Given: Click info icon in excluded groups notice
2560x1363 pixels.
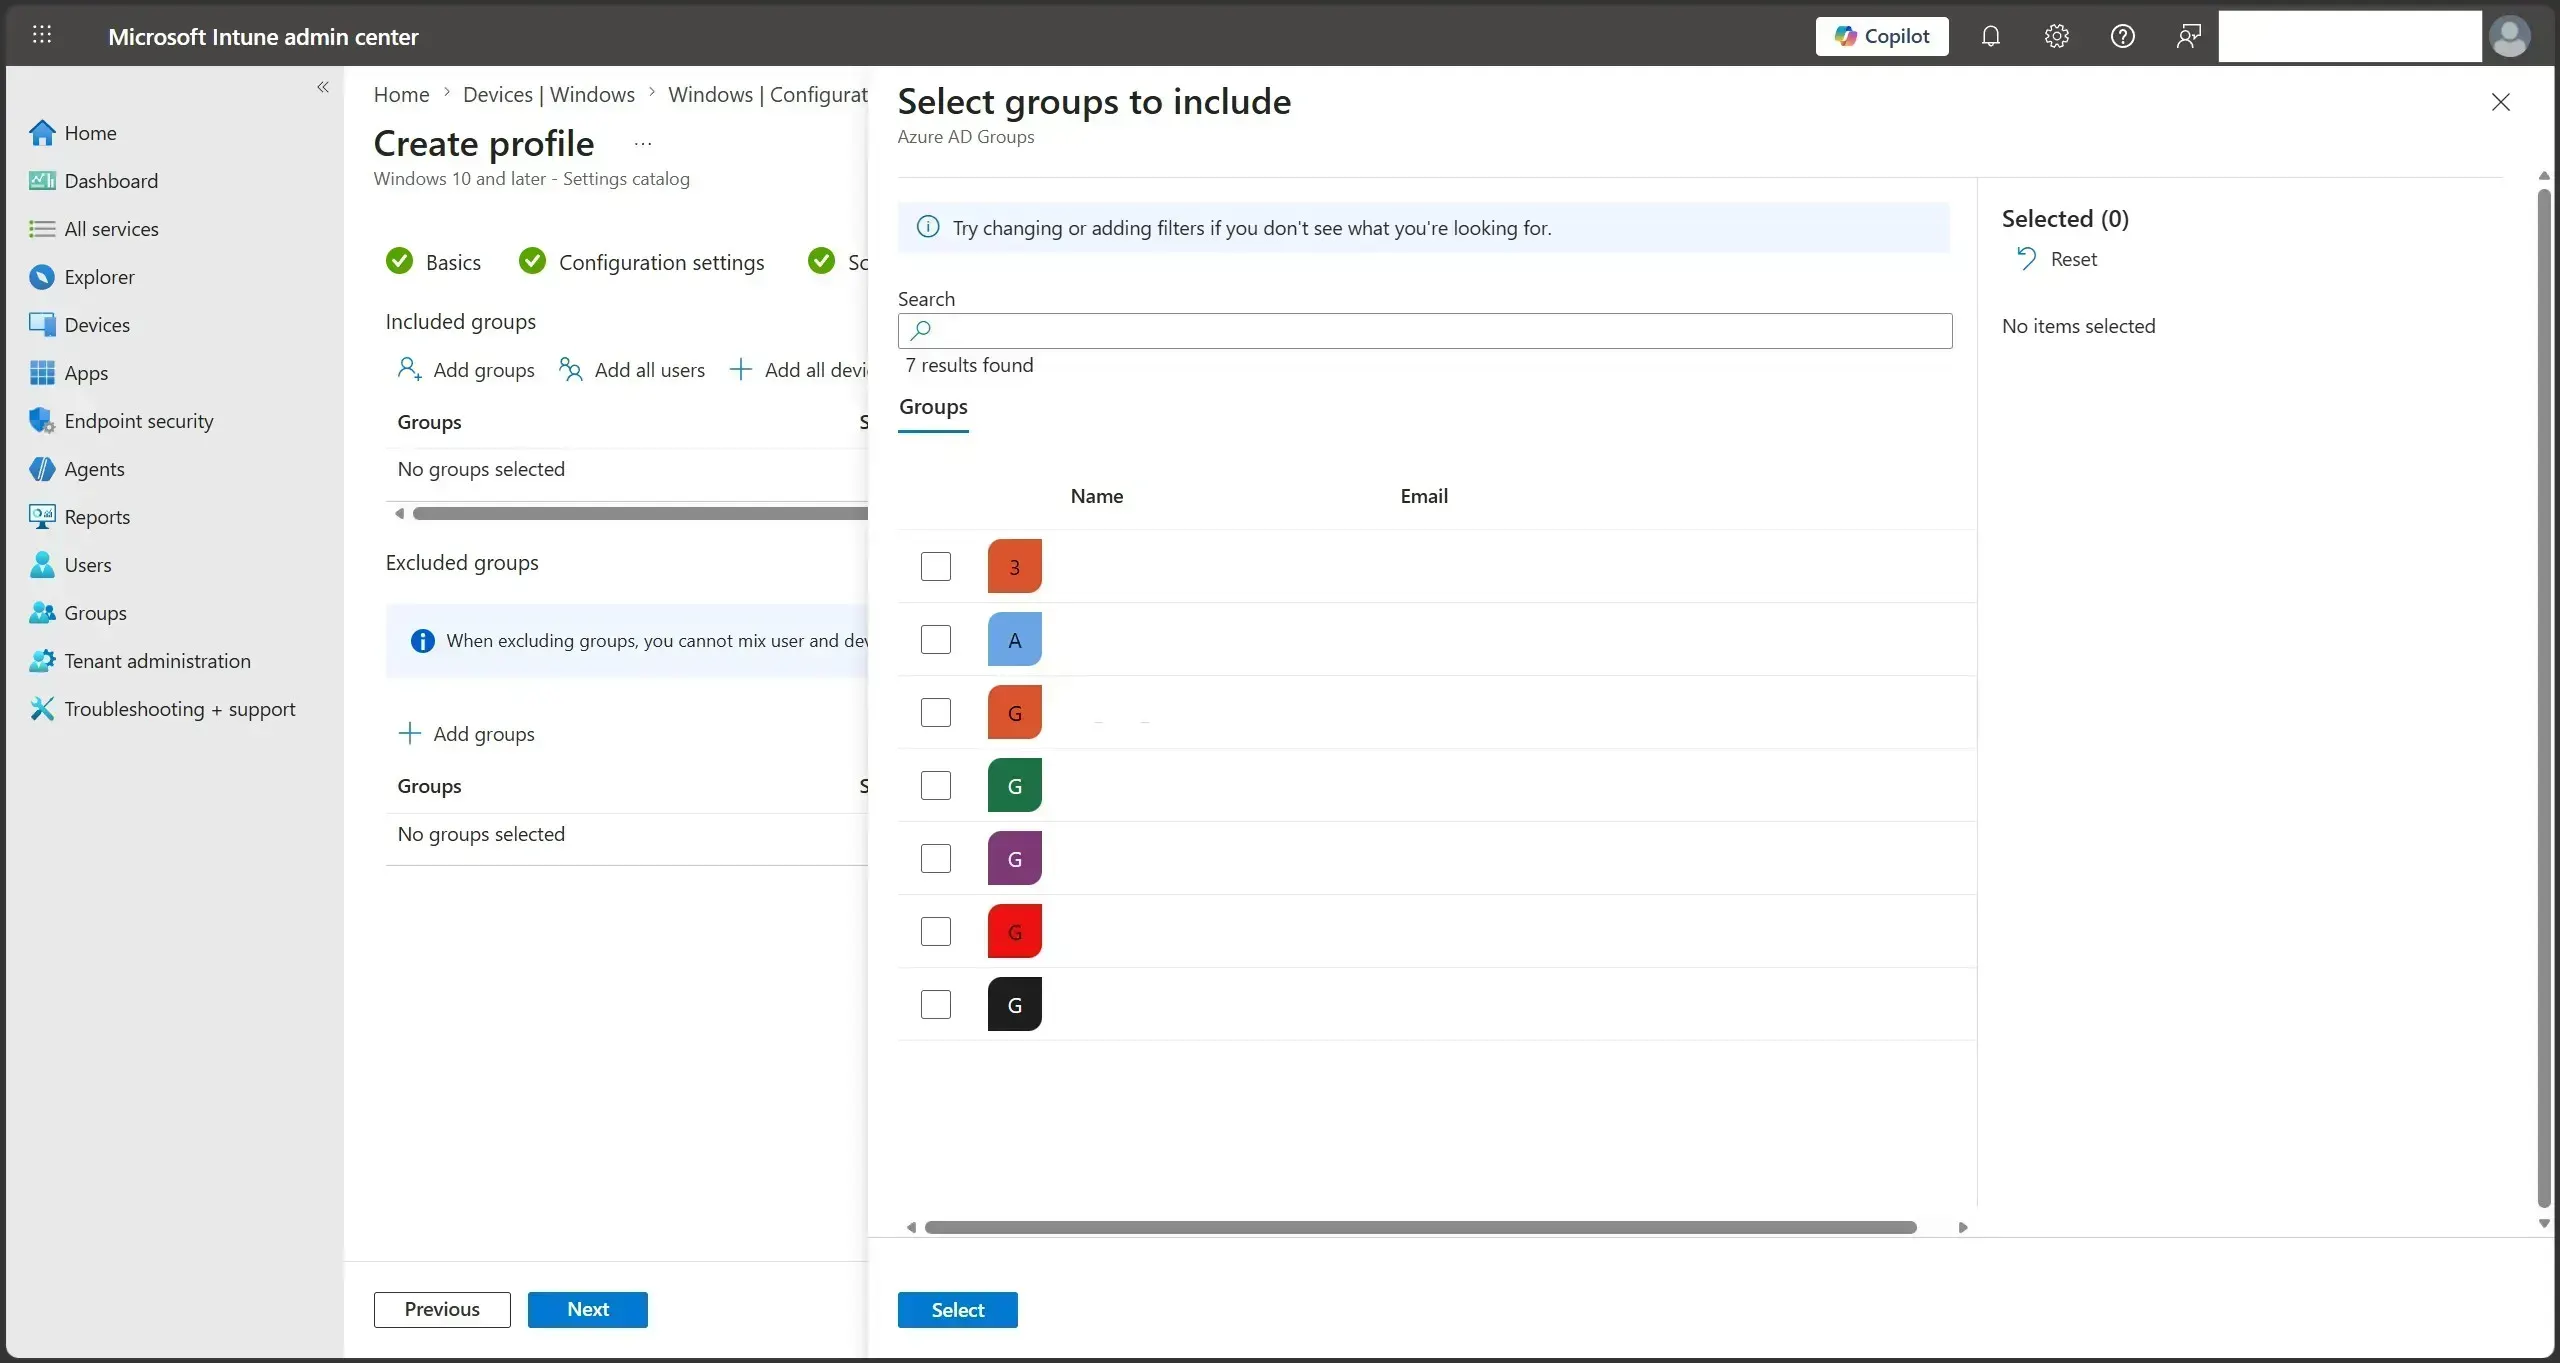Looking at the screenshot, I should point(423,641).
